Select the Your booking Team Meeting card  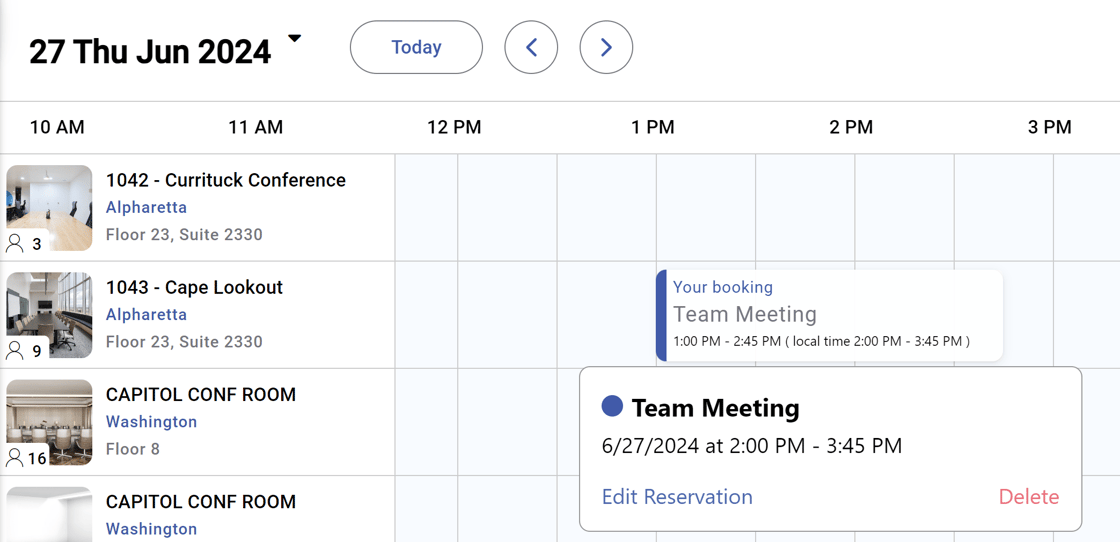[830, 314]
